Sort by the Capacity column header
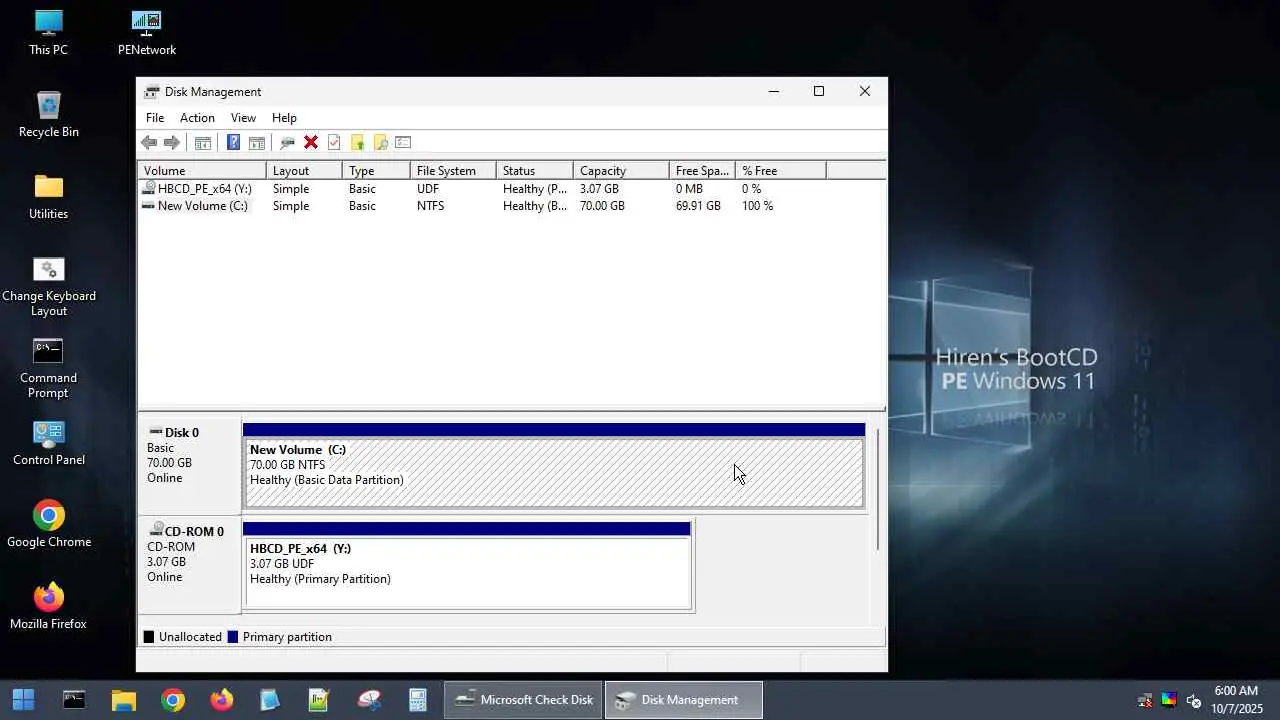 click(622, 171)
